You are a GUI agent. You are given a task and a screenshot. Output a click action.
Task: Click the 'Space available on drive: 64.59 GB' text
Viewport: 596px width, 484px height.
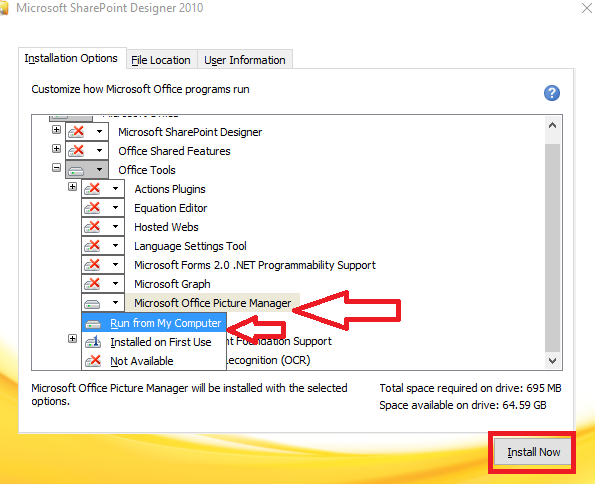(x=463, y=405)
